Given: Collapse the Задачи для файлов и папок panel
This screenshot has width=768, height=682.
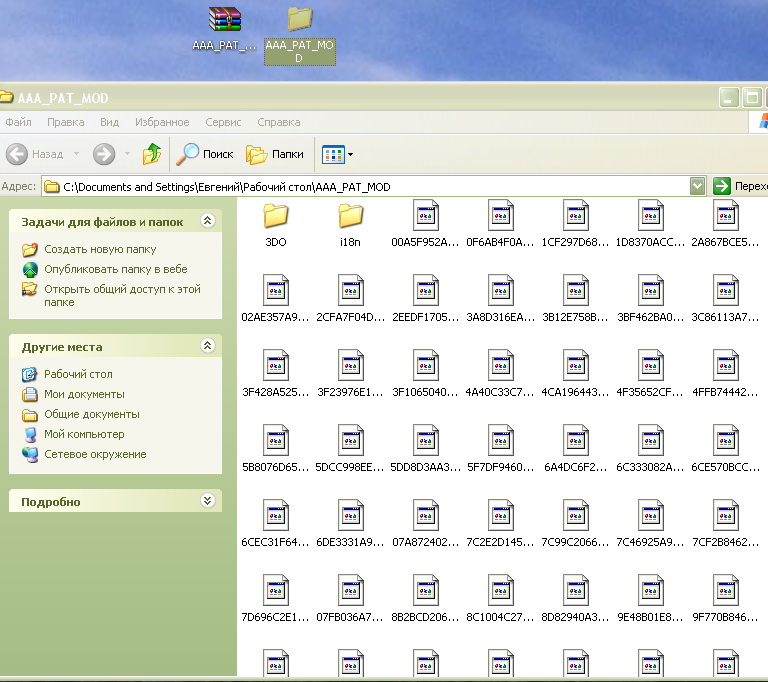Looking at the screenshot, I should (x=207, y=221).
